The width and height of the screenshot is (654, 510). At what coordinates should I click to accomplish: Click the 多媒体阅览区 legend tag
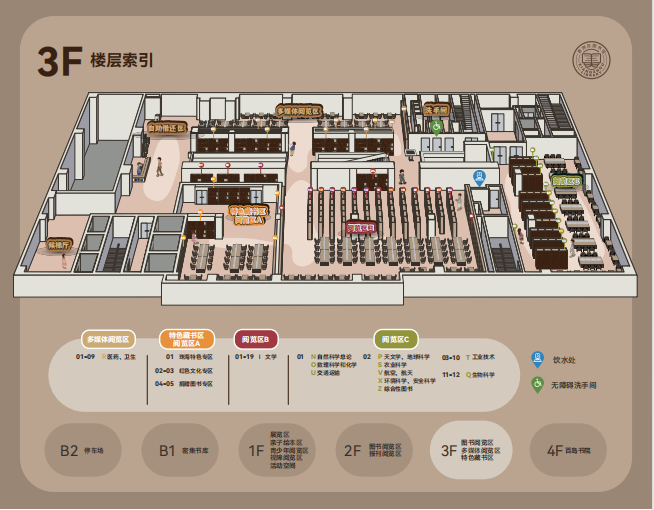click(108, 338)
